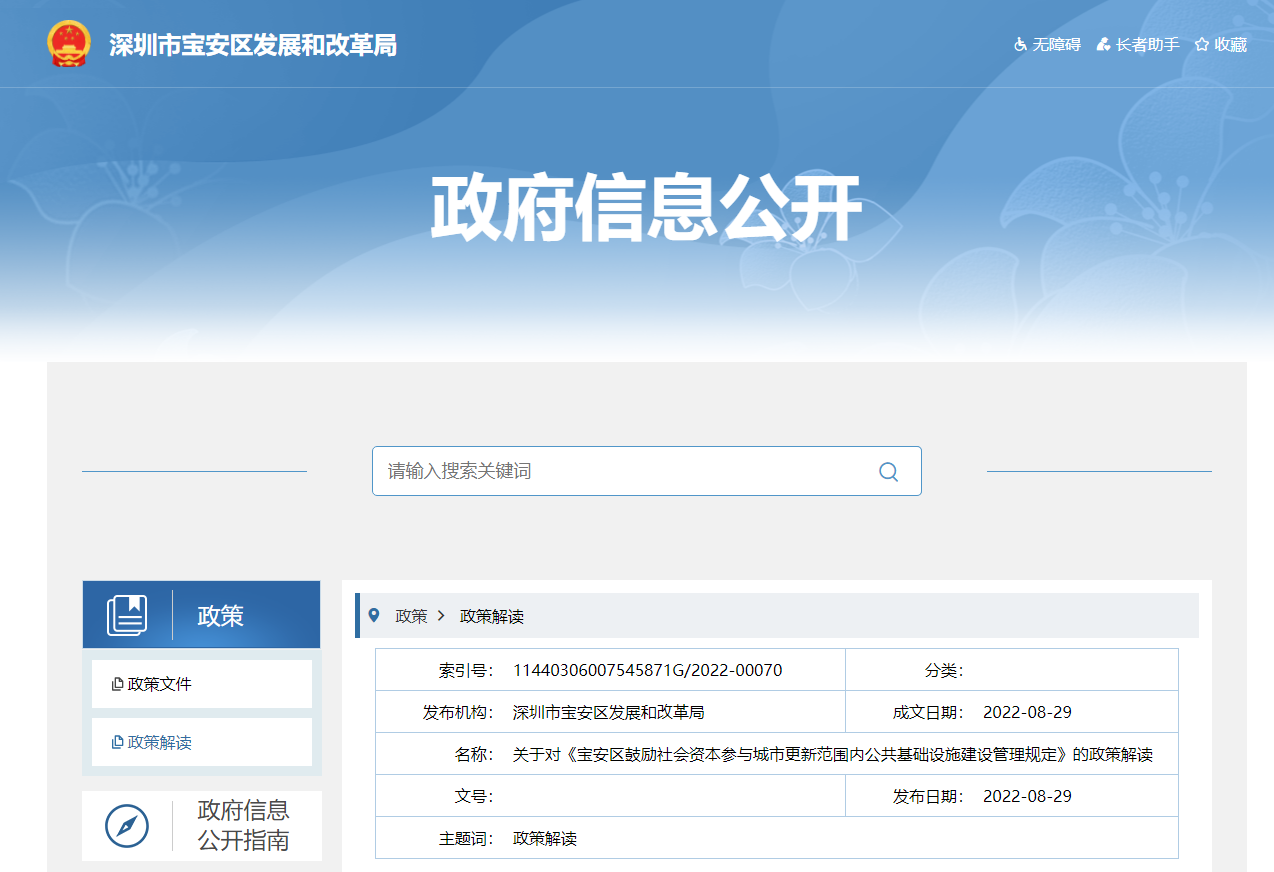Open the 深圳市宝安区发展和改革局 site title

click(x=253, y=45)
